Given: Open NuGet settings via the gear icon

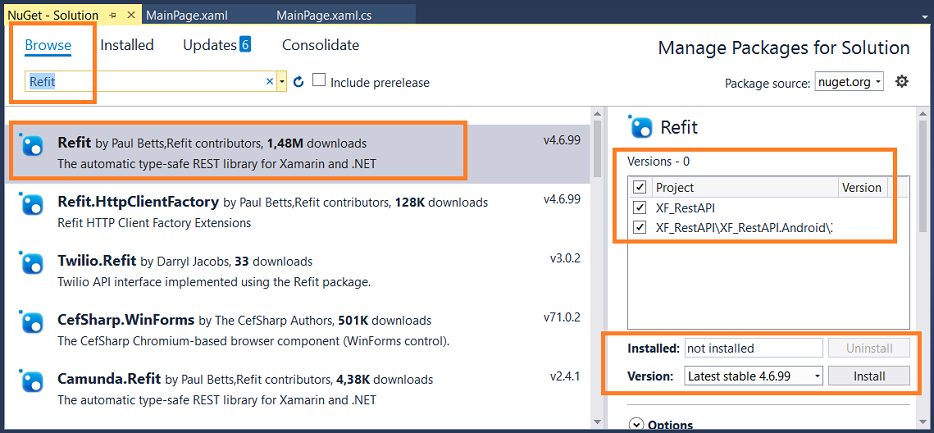Looking at the screenshot, I should tap(902, 82).
